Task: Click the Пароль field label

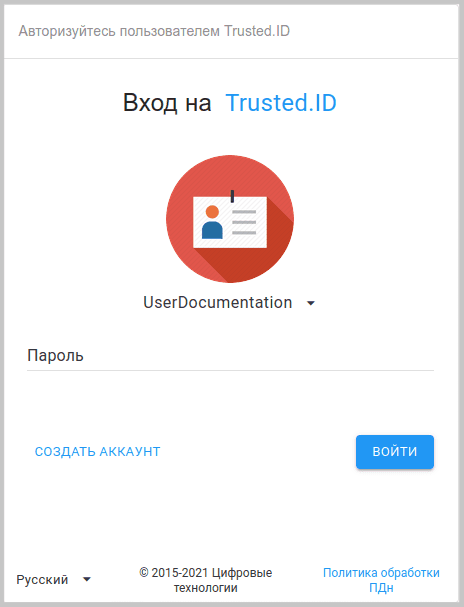Action: click(55, 355)
